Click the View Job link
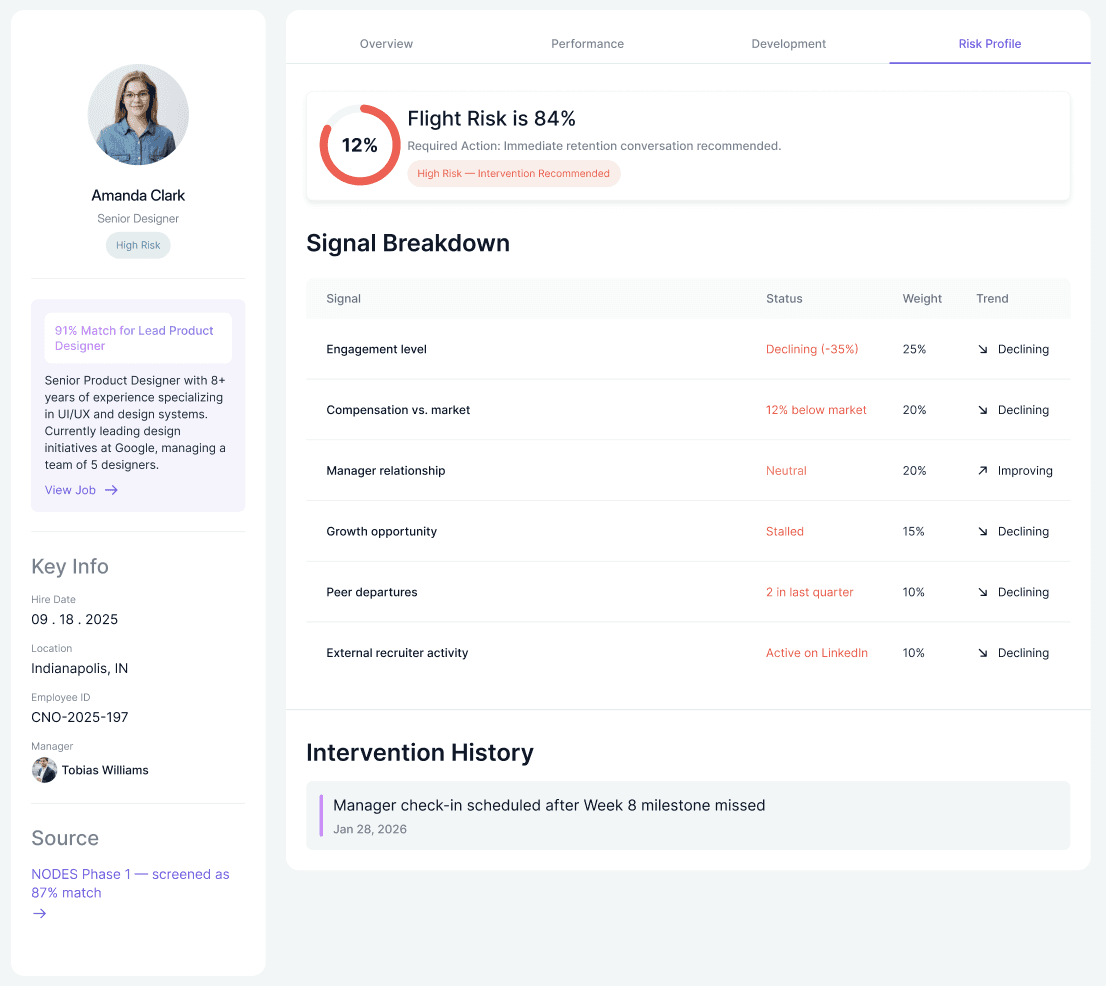This screenshot has height=986, width=1106. [71, 490]
